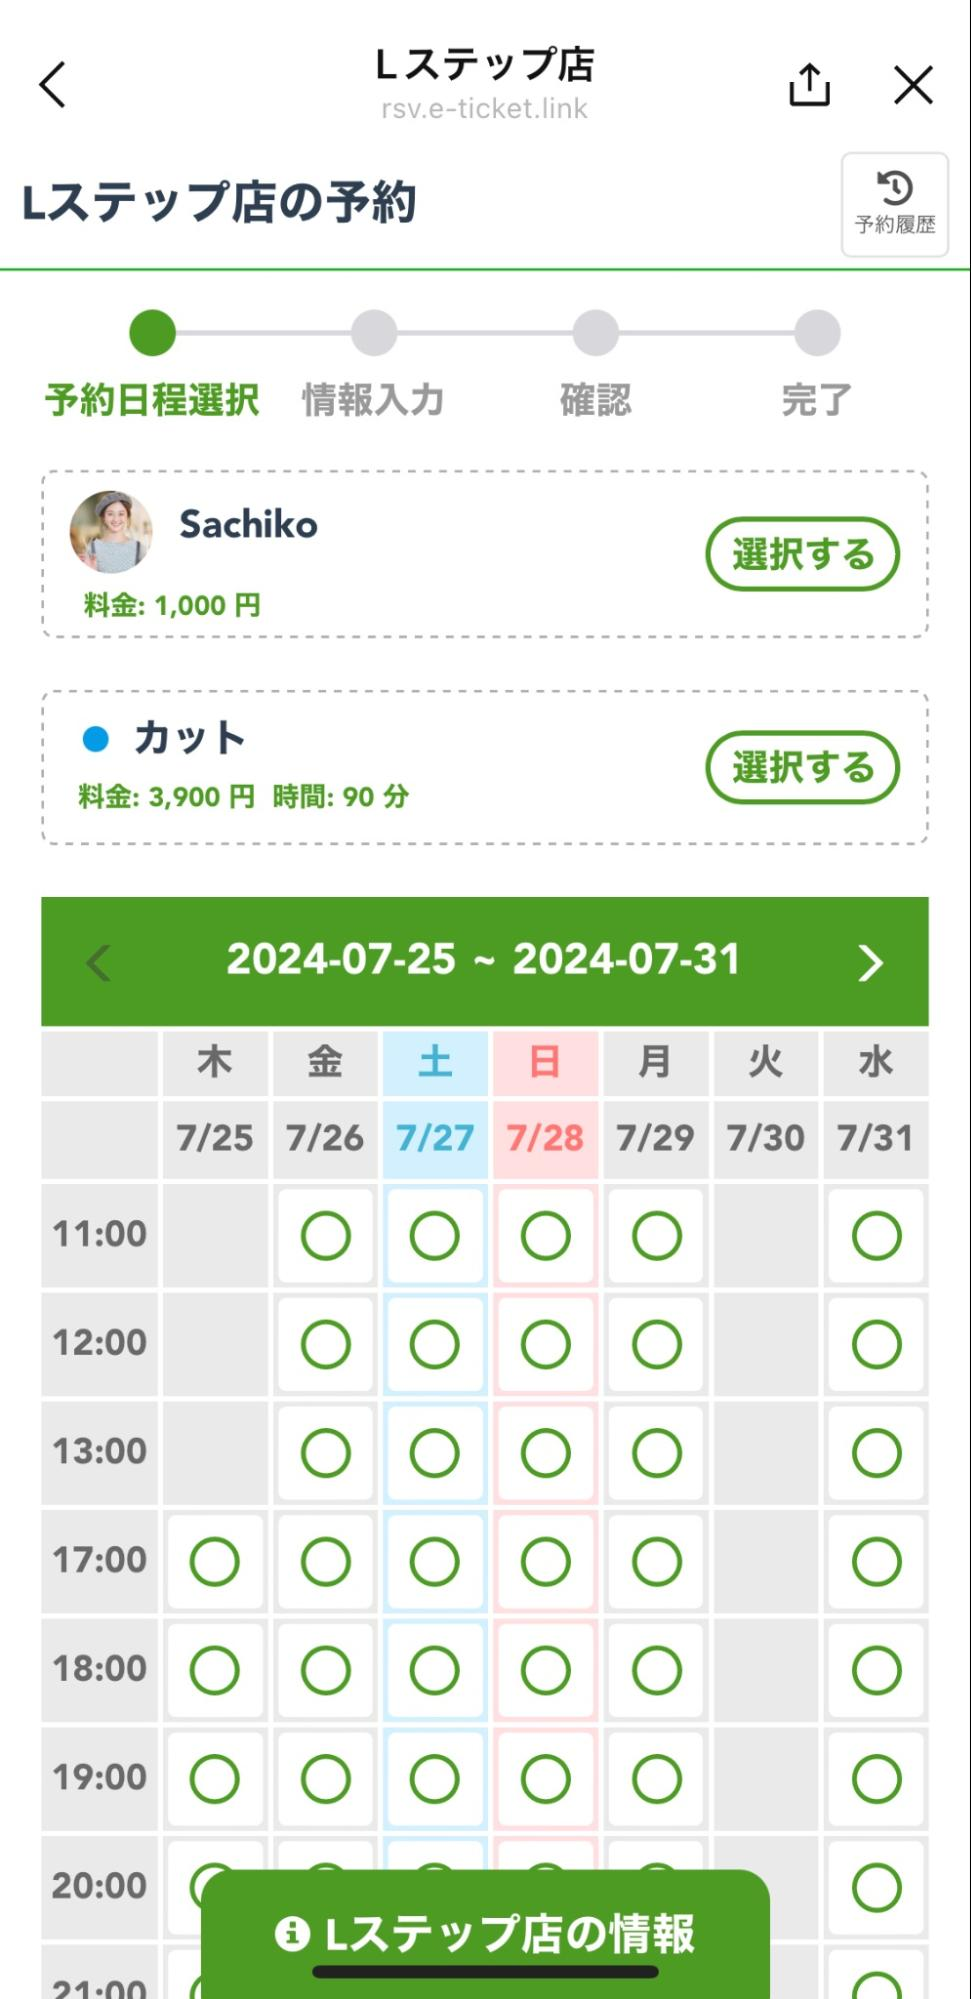Tap the share icon in header
This screenshot has width=971, height=1999.
point(809,85)
